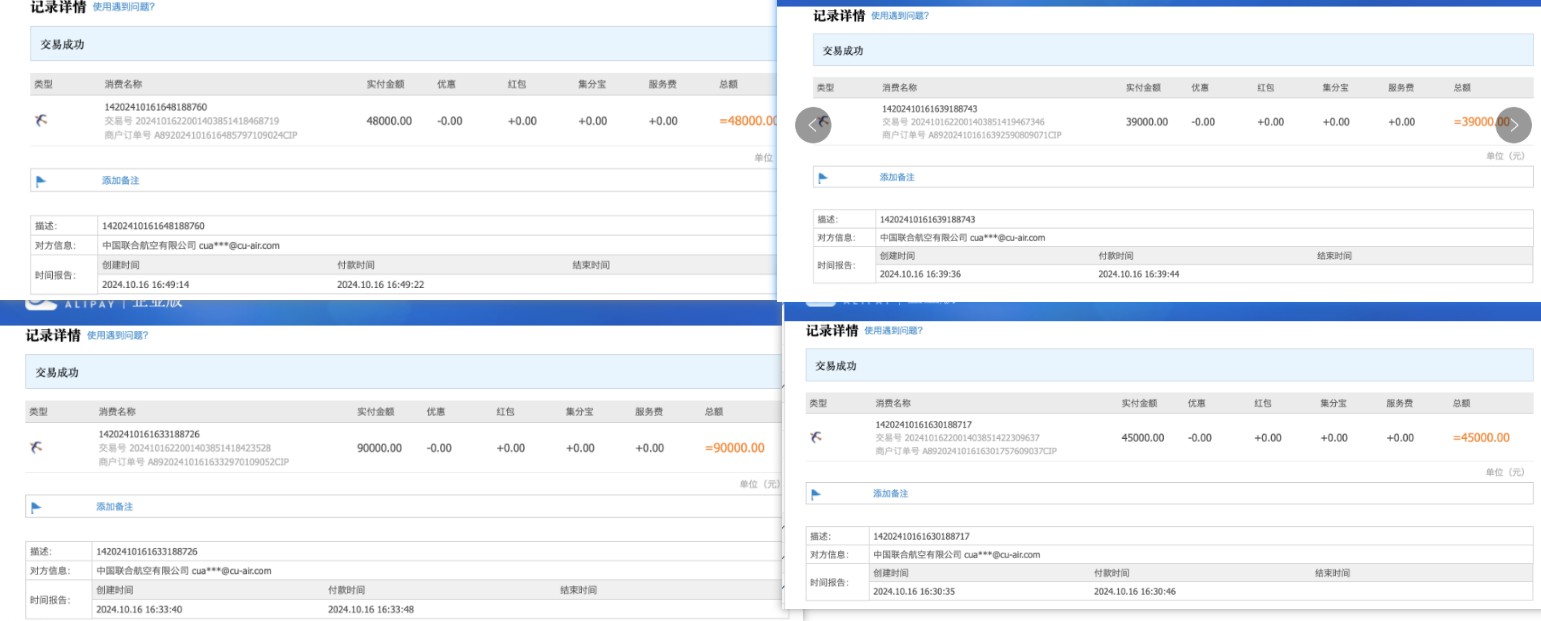The image size is (1541, 621).
Task: Click the flag icon in the 90000.00 record
Action: click(x=36, y=507)
